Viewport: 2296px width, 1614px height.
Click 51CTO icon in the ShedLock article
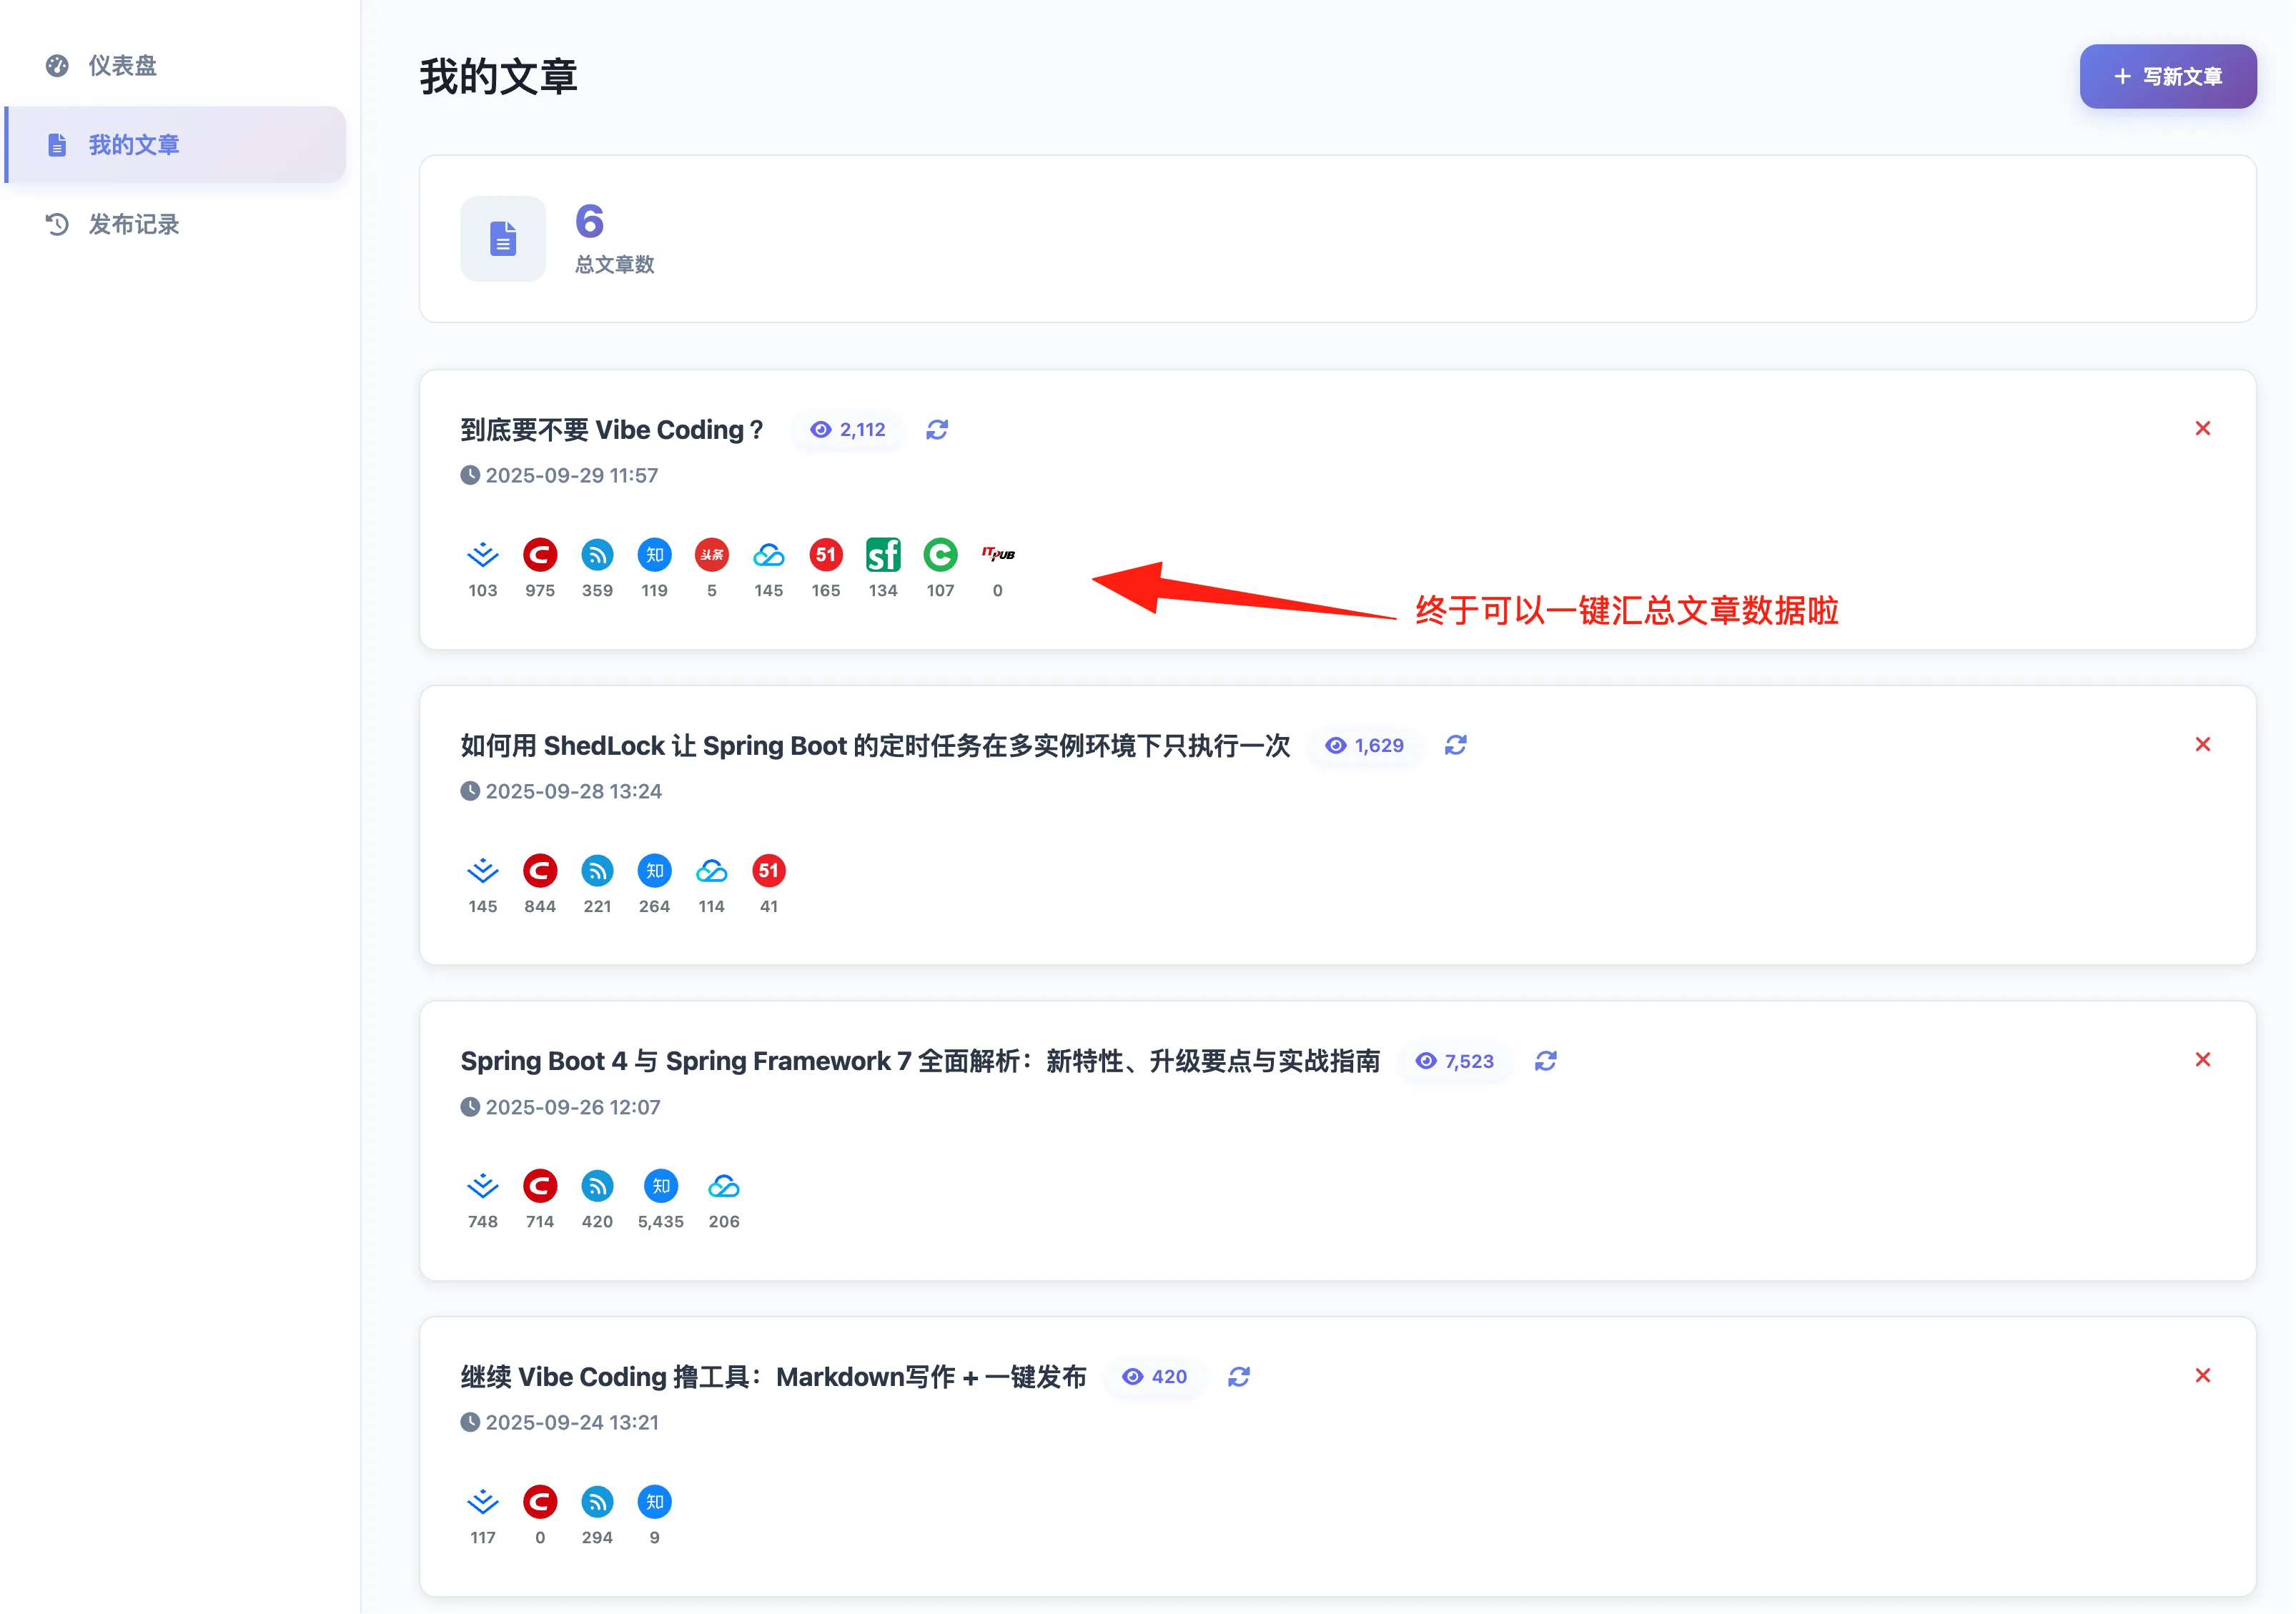point(768,871)
